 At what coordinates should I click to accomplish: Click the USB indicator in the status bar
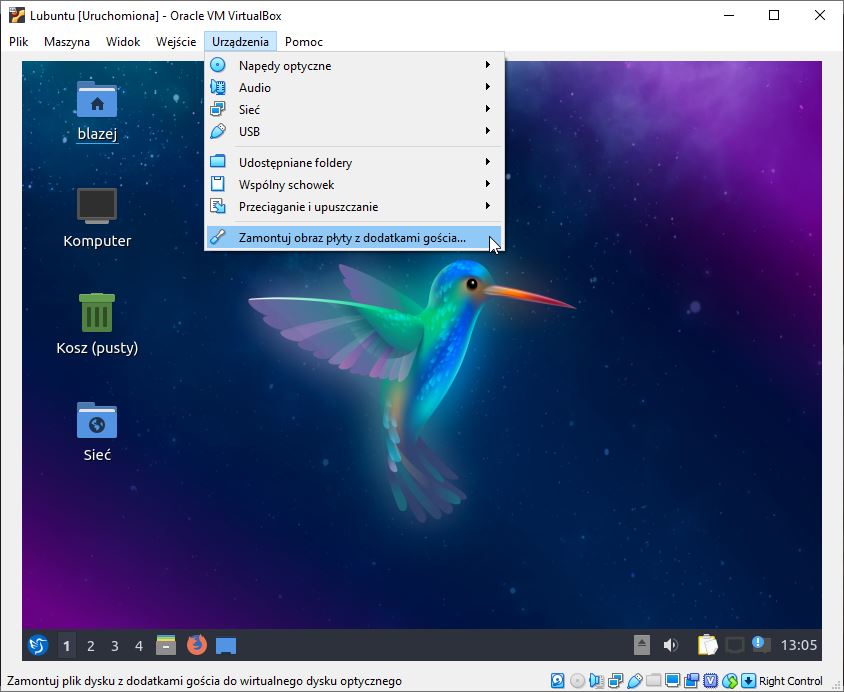[x=635, y=681]
